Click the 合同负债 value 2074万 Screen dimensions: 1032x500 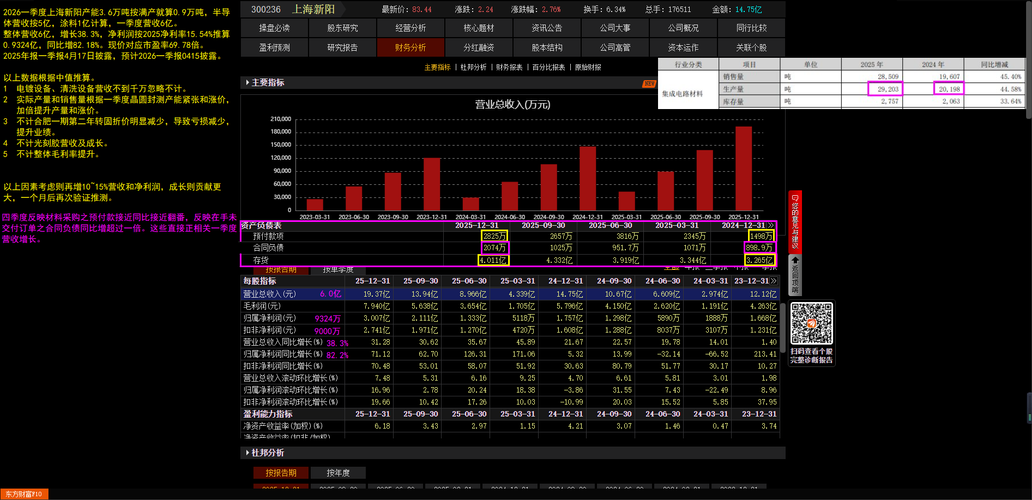(494, 248)
